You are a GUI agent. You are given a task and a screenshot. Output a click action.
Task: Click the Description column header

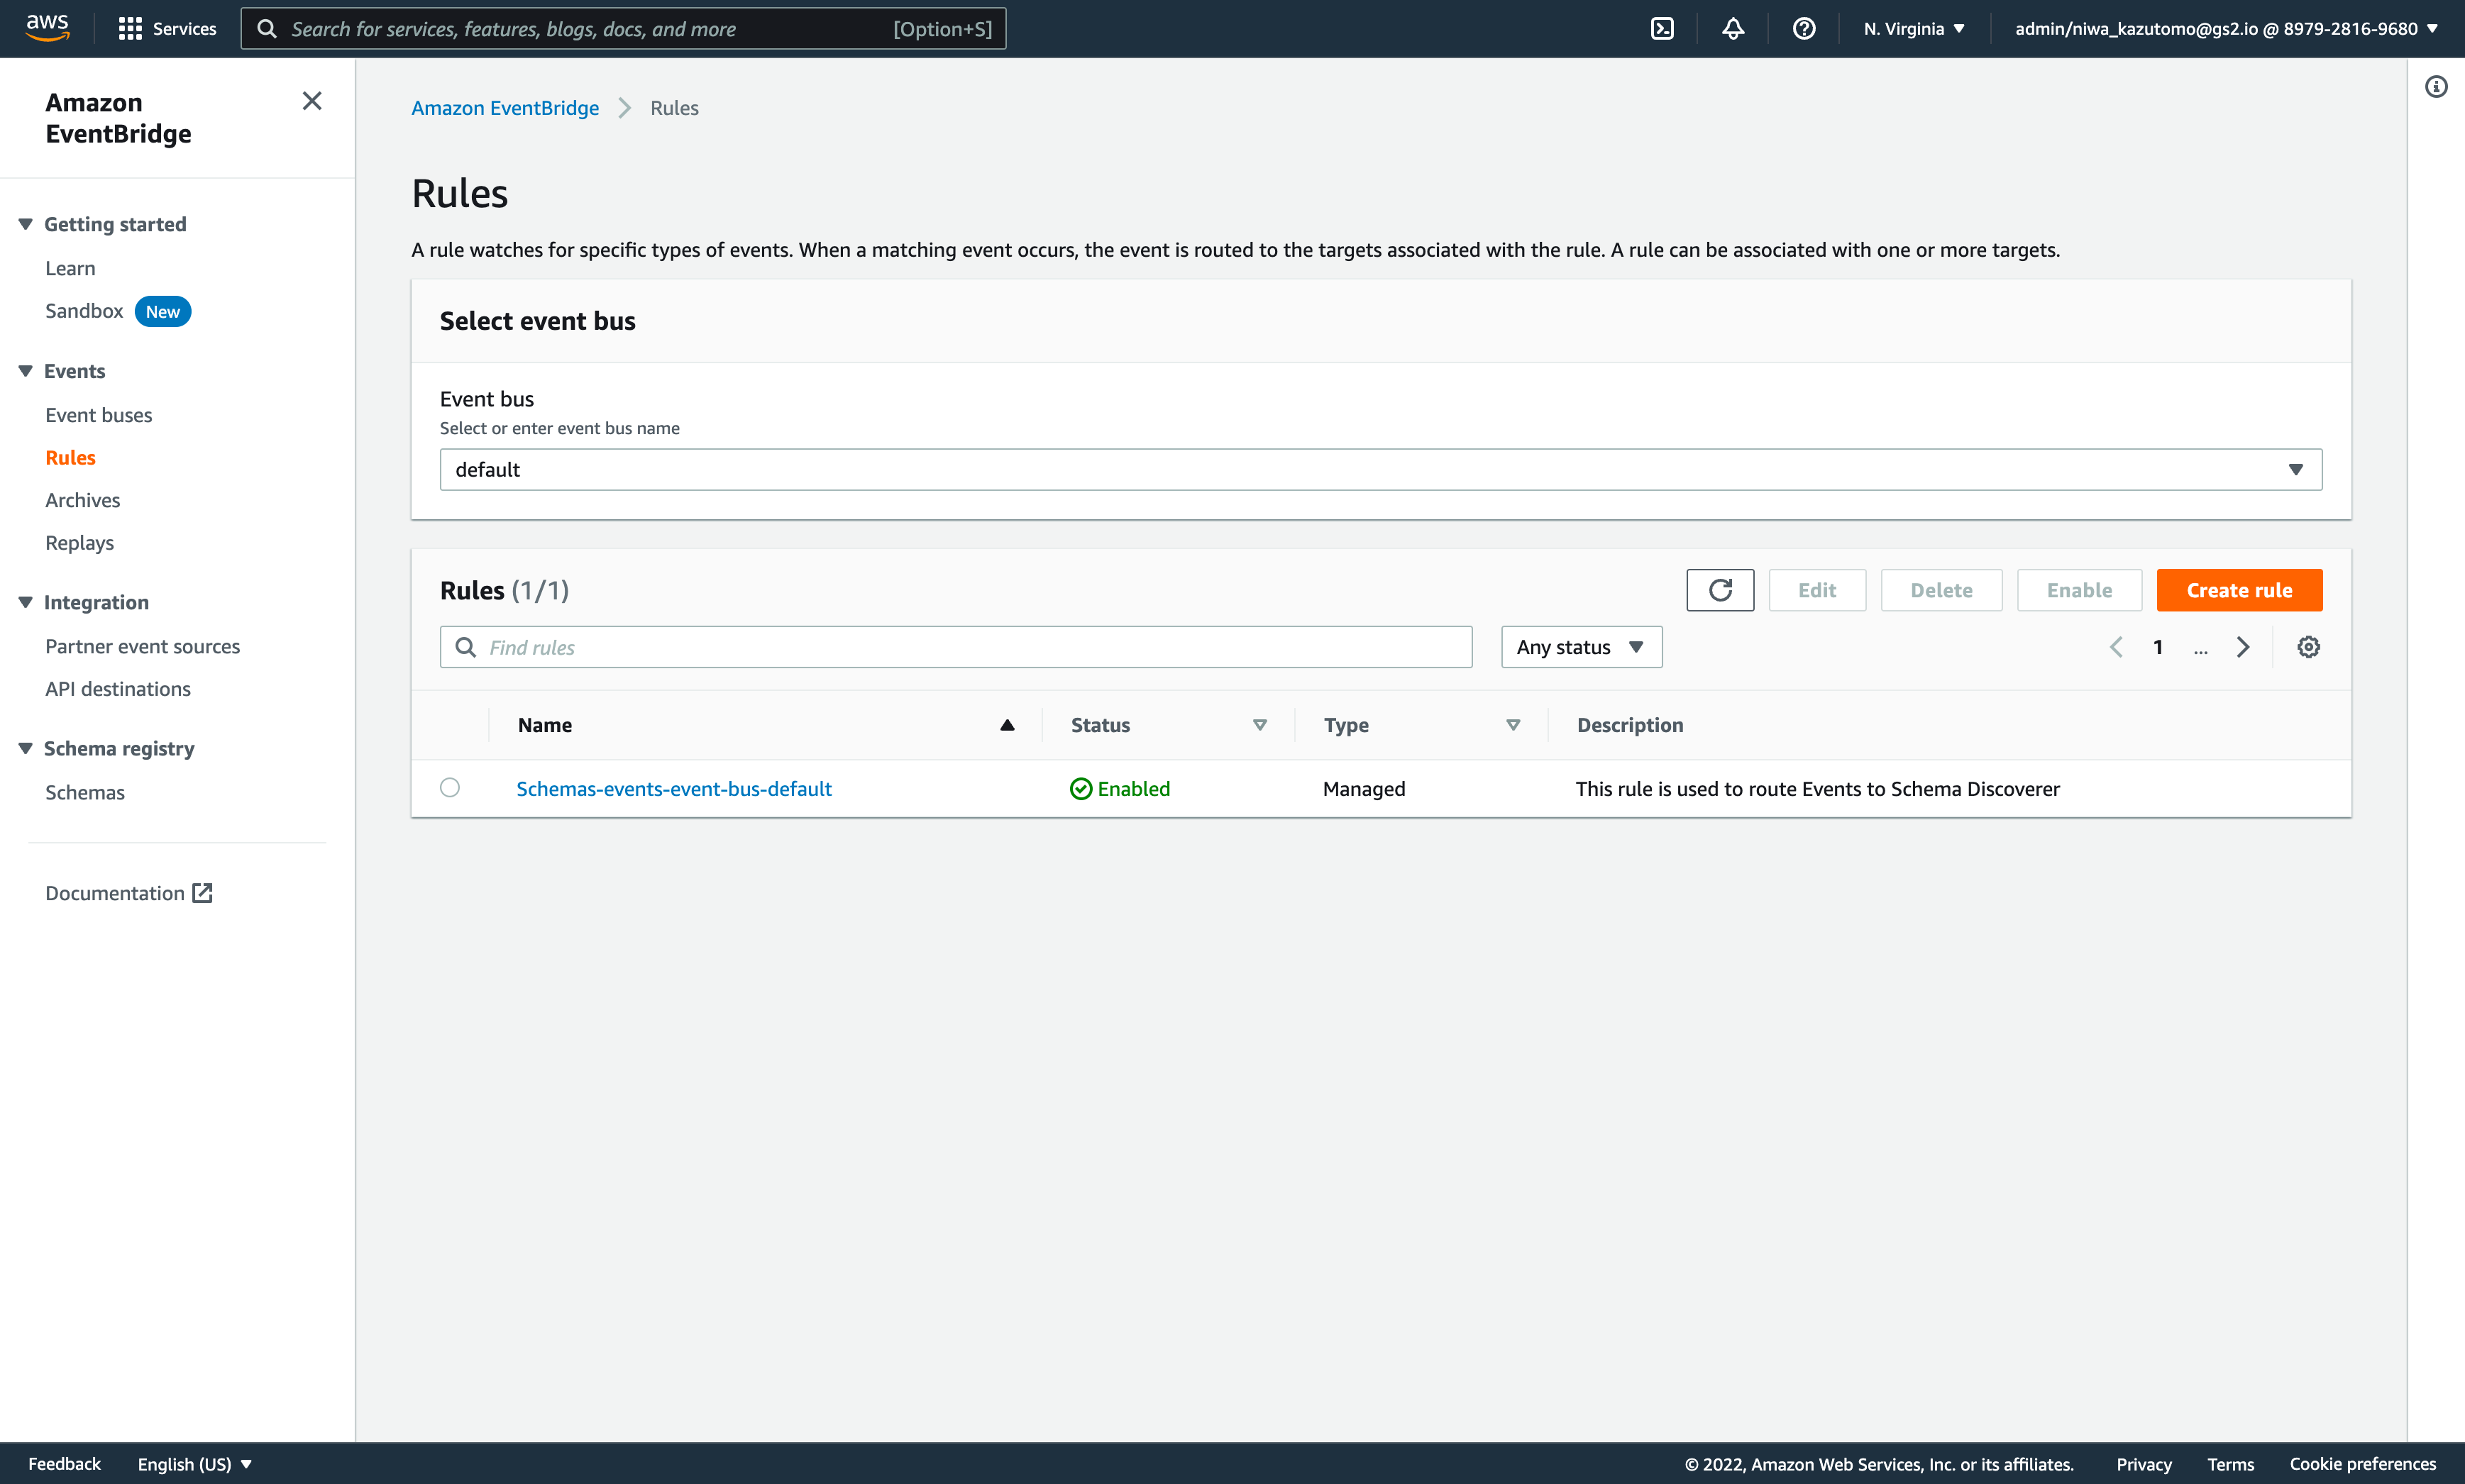click(1630, 725)
